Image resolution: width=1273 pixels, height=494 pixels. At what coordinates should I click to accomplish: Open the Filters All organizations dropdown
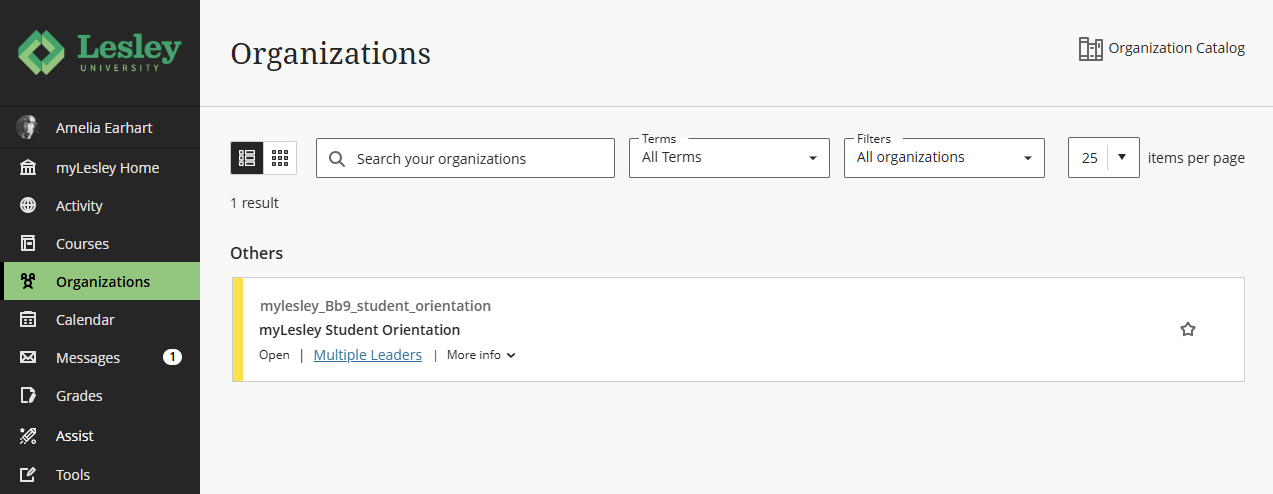pyautogui.click(x=944, y=158)
